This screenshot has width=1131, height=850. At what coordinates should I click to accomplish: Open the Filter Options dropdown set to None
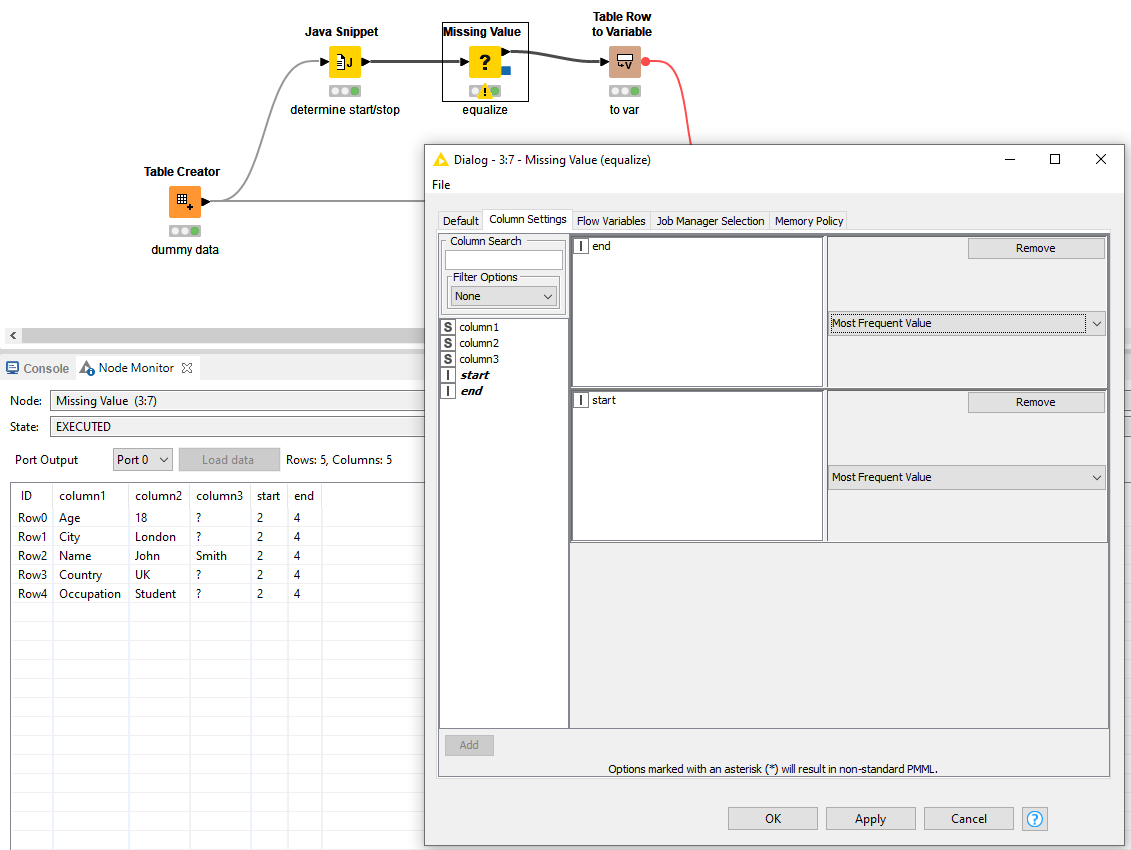(x=503, y=295)
